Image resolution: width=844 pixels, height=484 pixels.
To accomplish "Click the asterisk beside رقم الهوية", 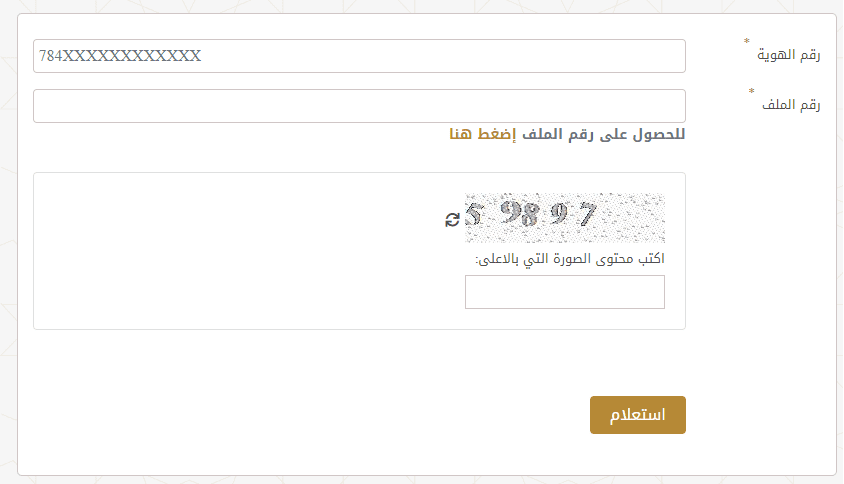I will (x=746, y=42).
